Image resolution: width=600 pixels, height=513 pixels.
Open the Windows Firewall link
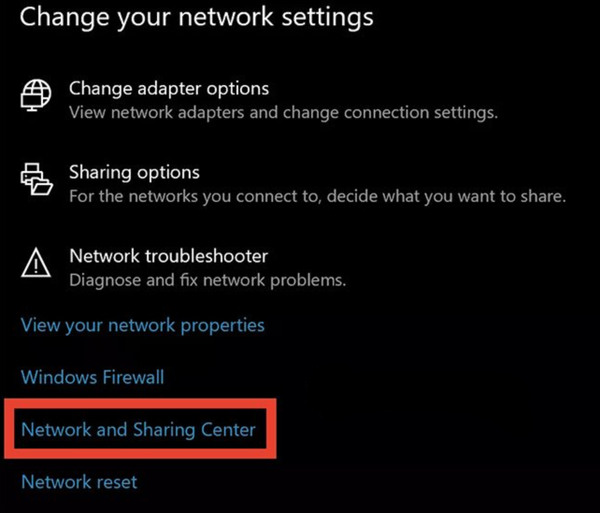[x=92, y=377]
